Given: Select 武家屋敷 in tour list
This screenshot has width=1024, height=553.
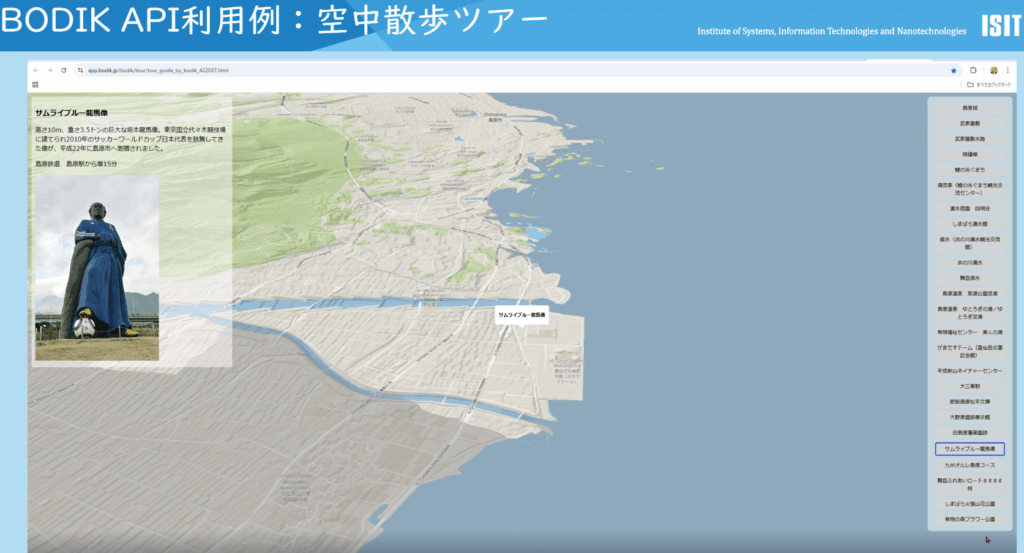Looking at the screenshot, I should 970,123.
